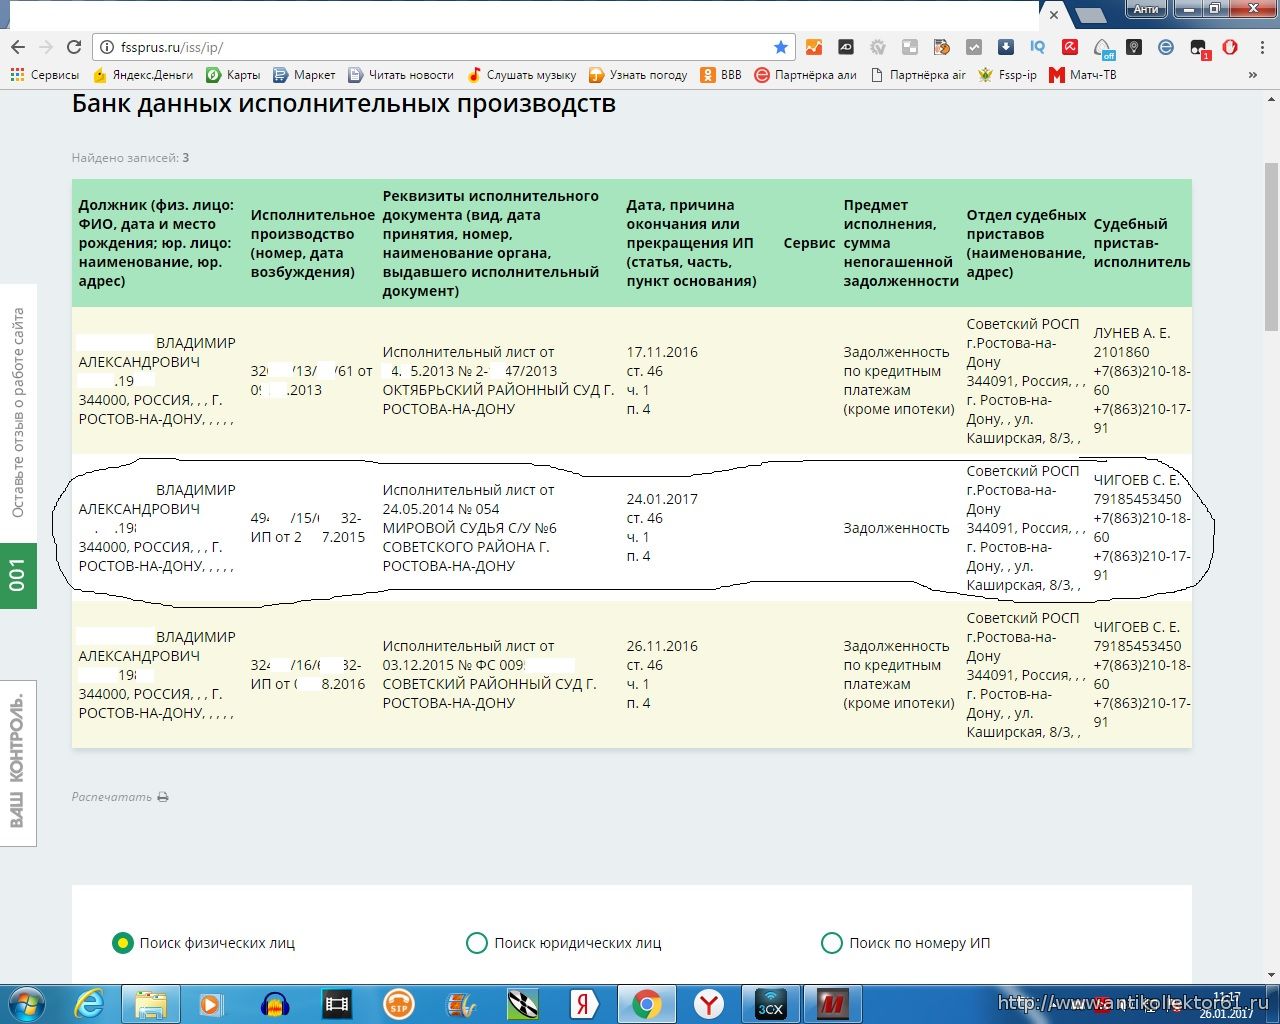1280x1024 pixels.
Task: Open Маркет bookmark
Action: pos(304,75)
